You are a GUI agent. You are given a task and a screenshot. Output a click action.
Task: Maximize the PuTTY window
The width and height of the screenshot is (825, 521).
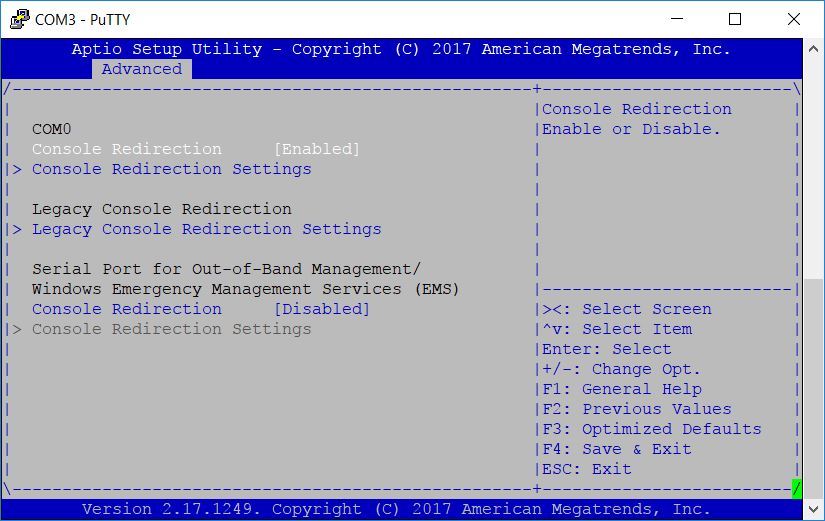point(735,19)
